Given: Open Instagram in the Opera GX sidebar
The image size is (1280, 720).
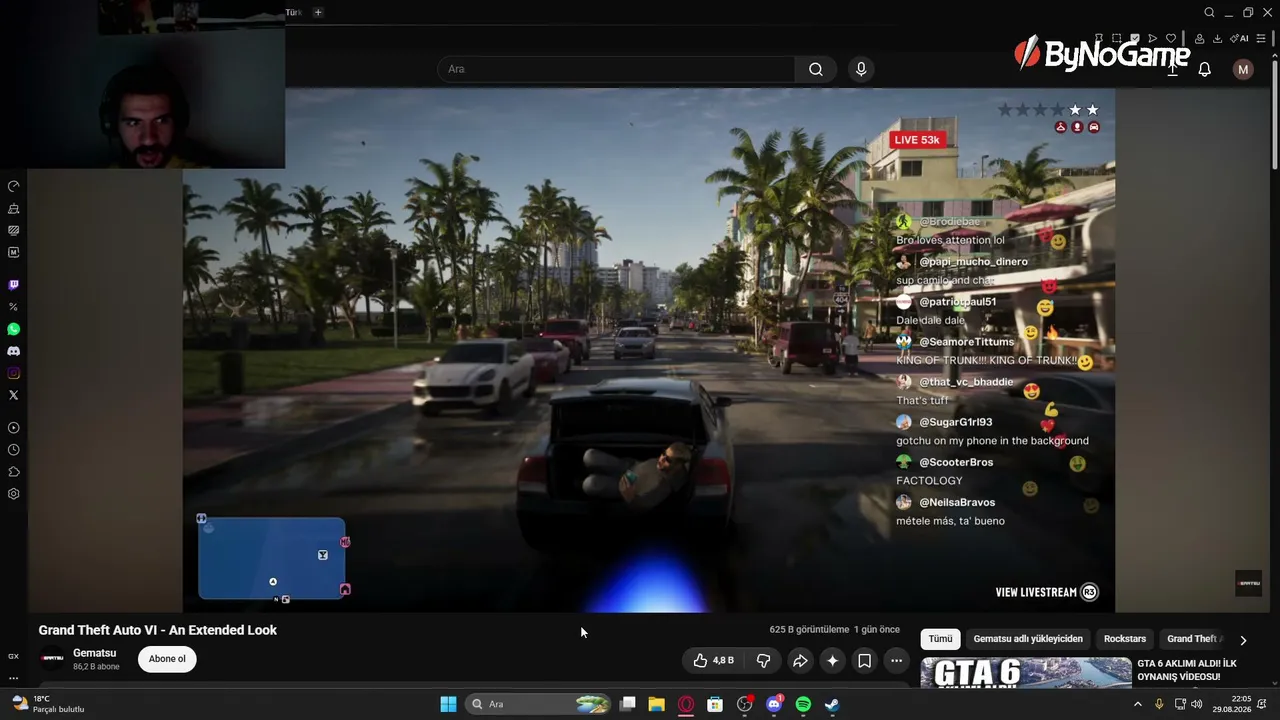Looking at the screenshot, I should point(13,373).
